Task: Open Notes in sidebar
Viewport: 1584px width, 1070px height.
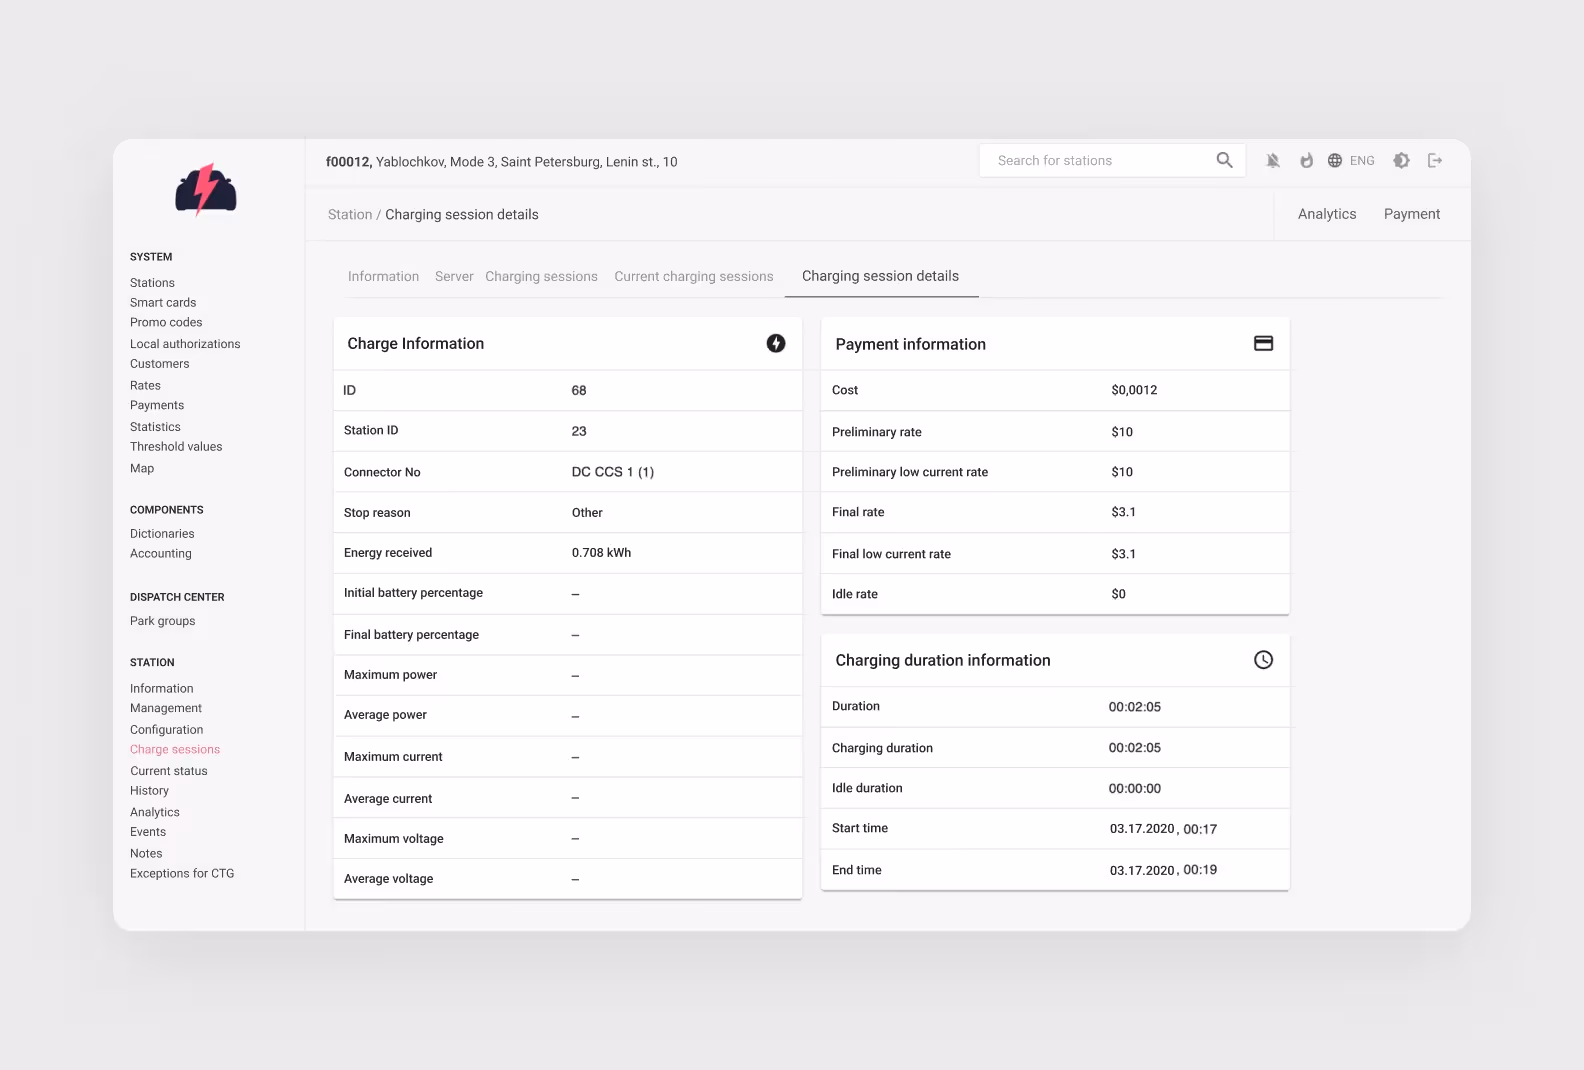Action: point(146,853)
